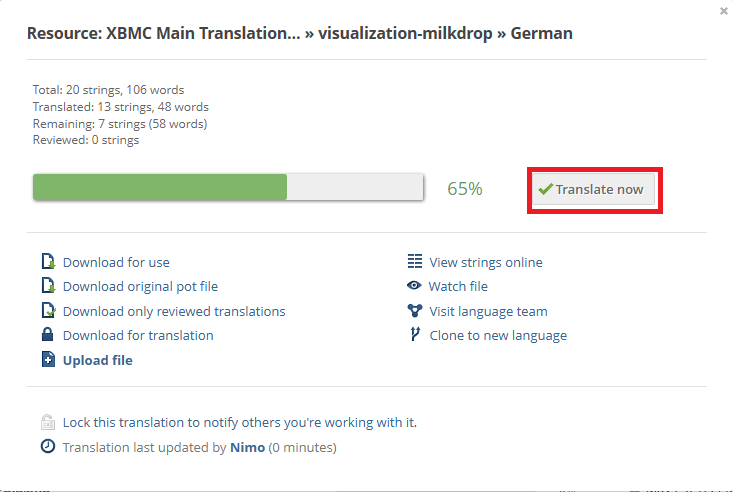Open the View strings online link
The height and width of the screenshot is (492, 733).
click(x=486, y=262)
